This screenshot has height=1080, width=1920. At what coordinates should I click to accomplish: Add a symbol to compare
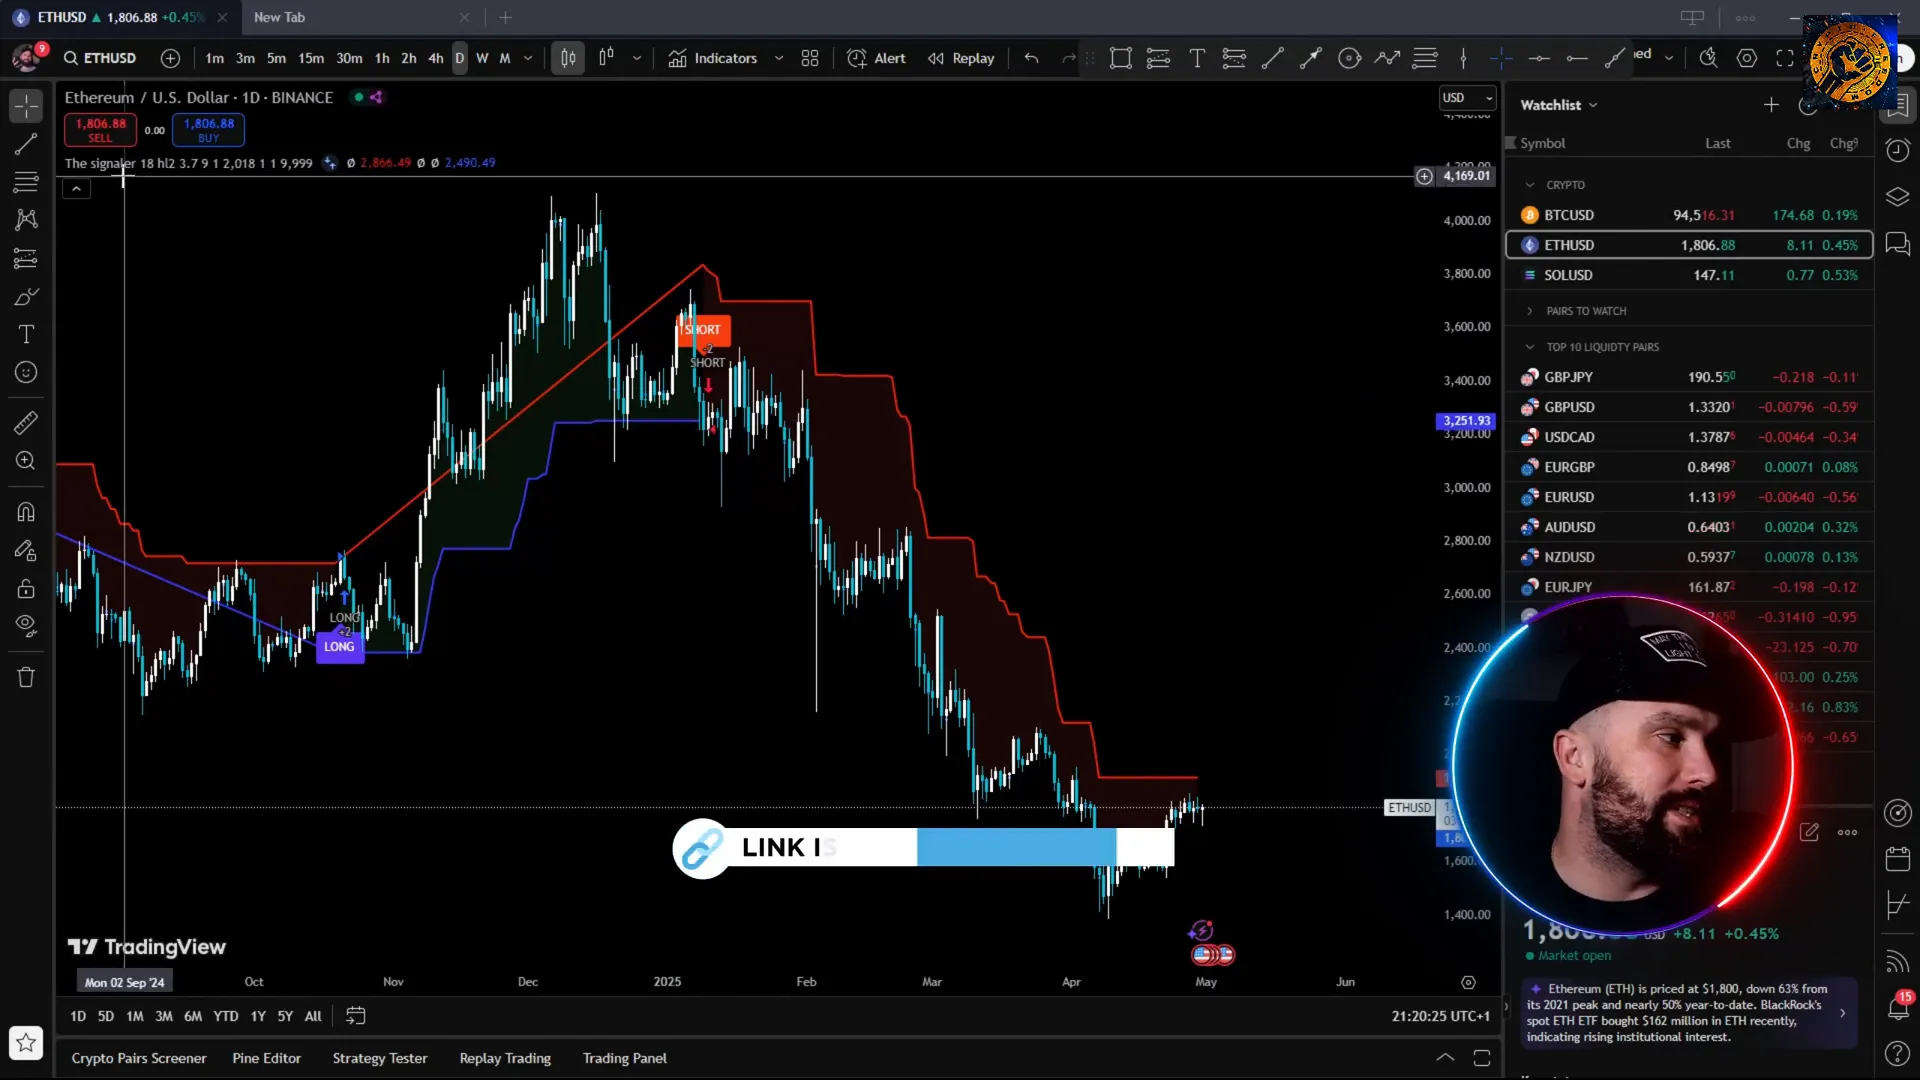(x=170, y=58)
